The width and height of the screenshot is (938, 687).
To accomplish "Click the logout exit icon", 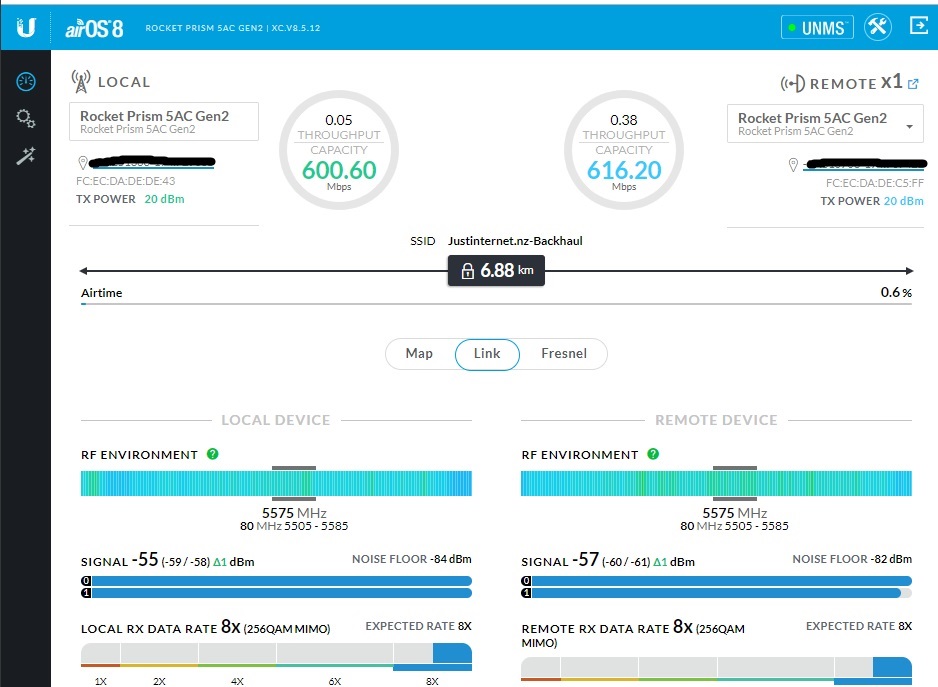I will click(x=918, y=26).
